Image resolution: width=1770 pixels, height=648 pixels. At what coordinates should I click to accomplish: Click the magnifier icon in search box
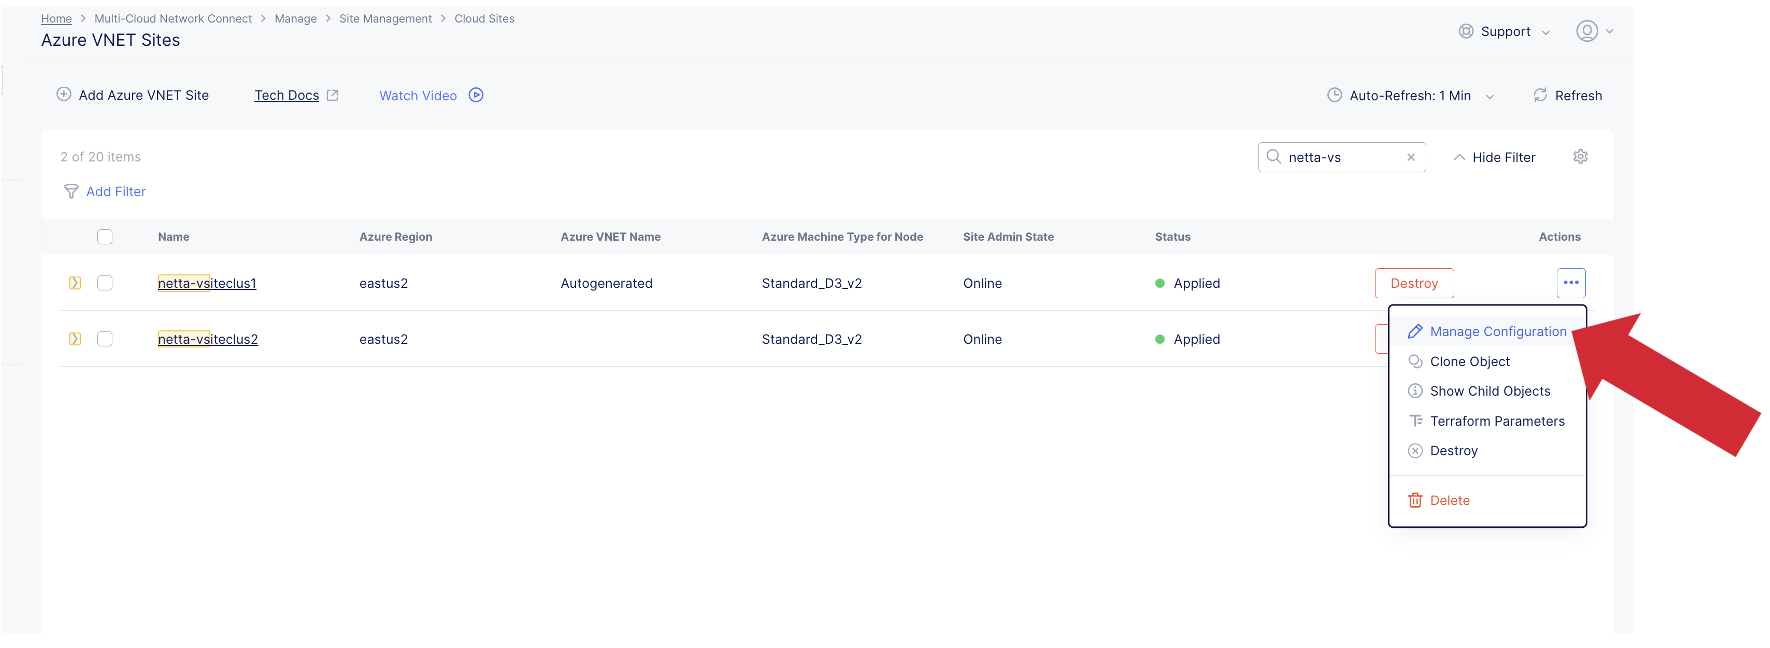coord(1274,157)
